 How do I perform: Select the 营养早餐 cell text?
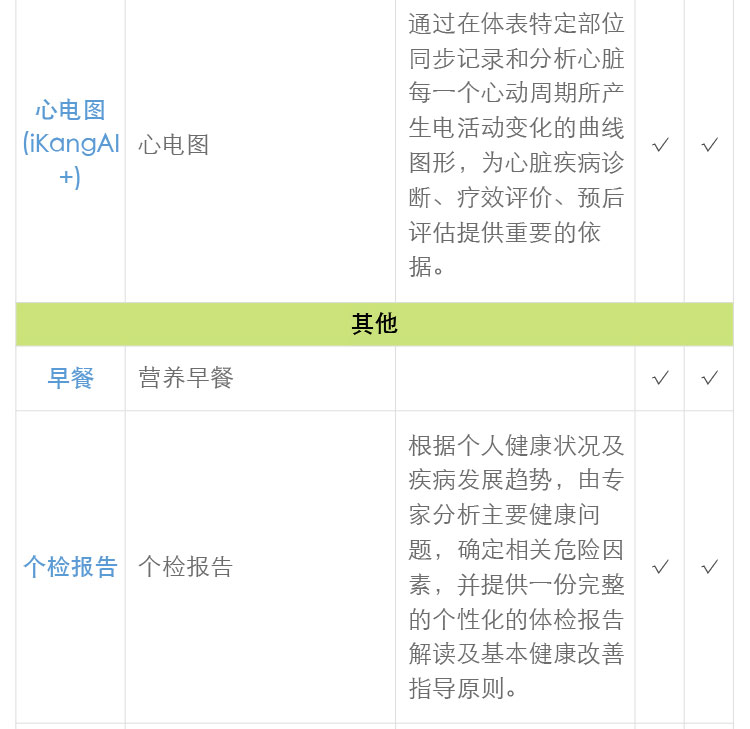pos(186,378)
